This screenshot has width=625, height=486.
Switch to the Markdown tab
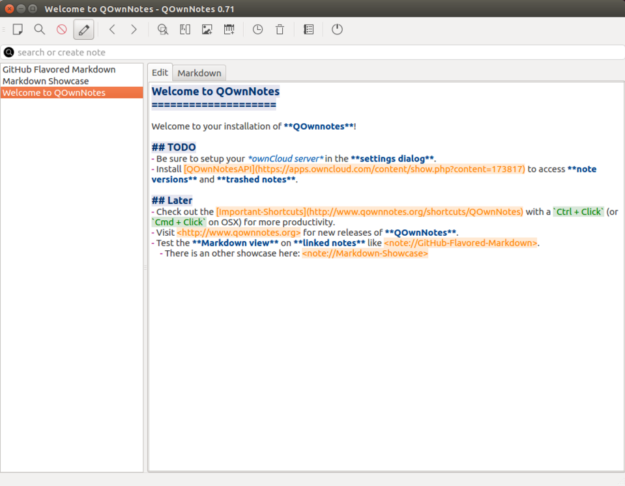199,73
